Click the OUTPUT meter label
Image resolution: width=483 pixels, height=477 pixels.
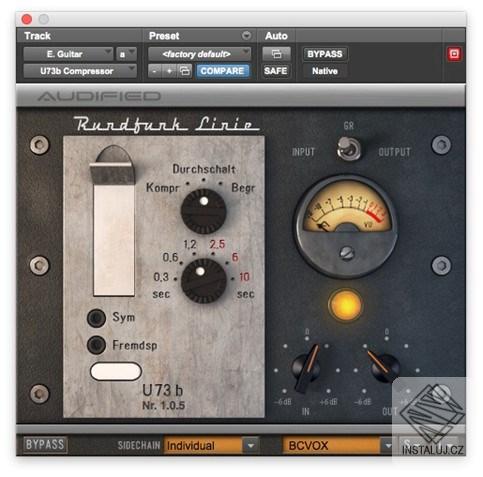394,152
